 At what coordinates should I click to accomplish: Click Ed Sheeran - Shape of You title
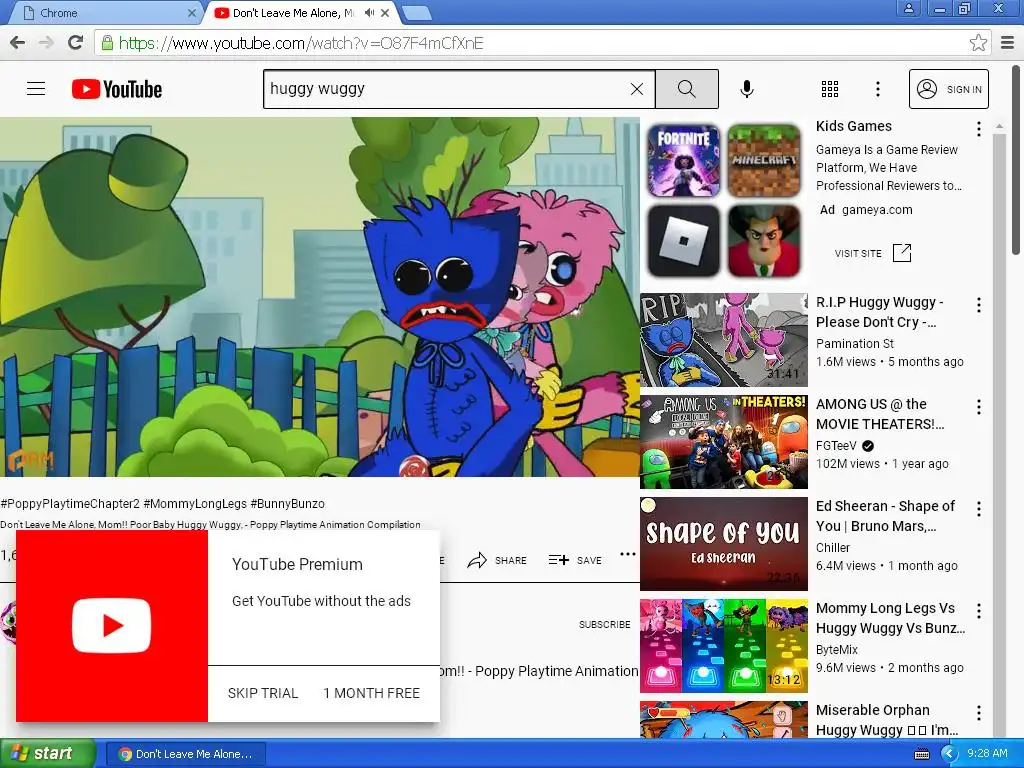885,516
